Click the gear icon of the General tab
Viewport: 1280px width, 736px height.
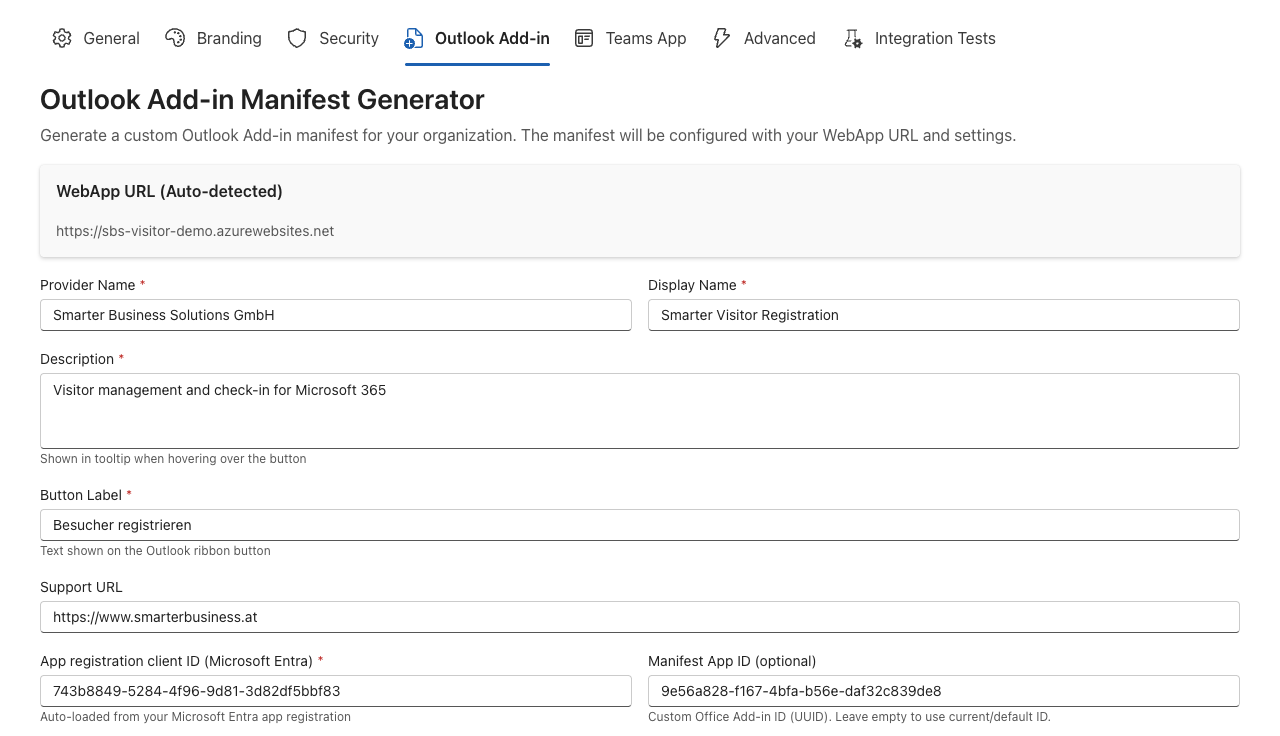tap(62, 38)
